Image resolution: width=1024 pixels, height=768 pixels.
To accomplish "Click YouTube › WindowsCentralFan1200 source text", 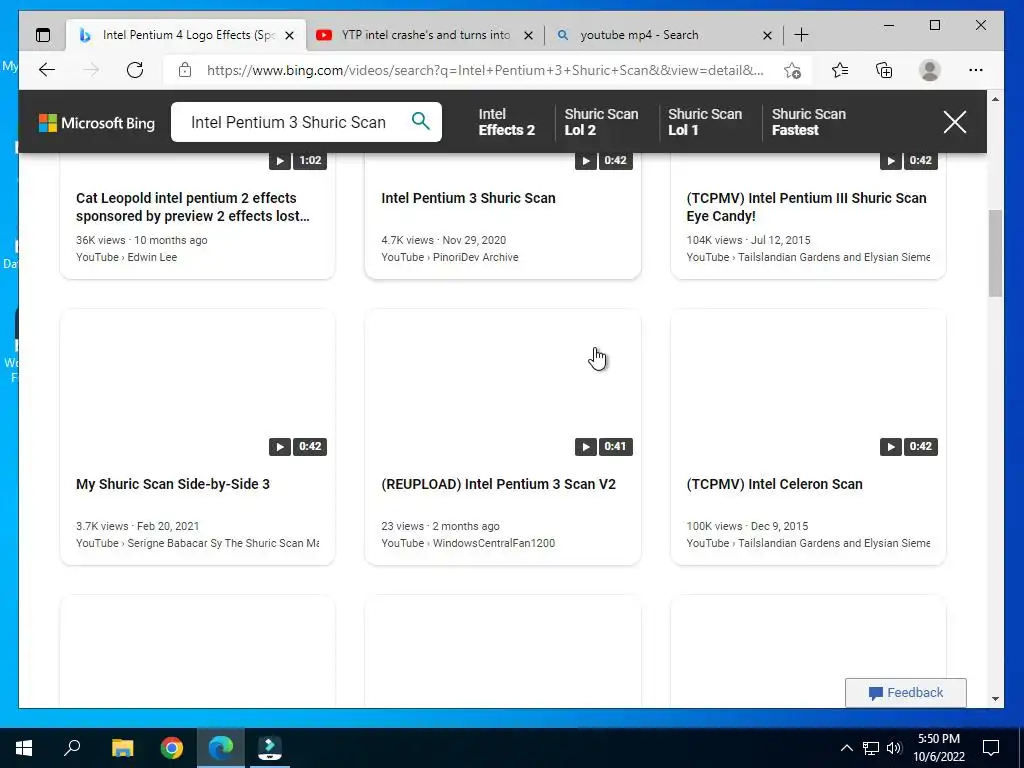I will click(x=468, y=543).
